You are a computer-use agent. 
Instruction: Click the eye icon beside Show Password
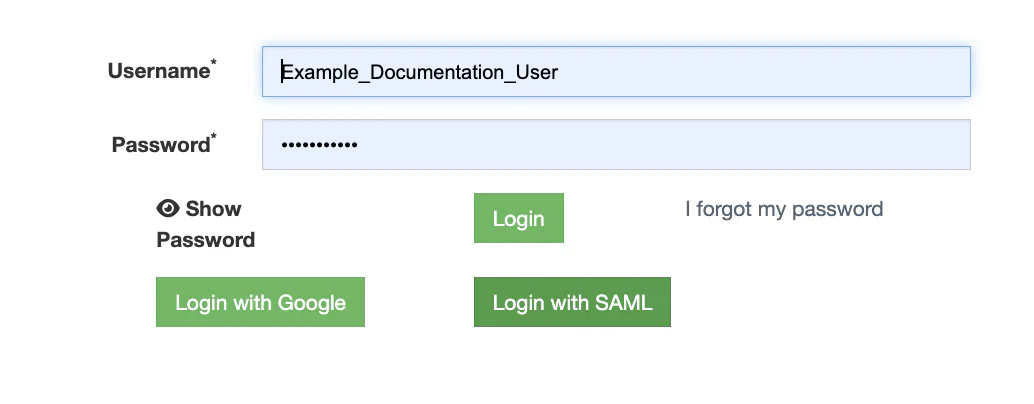168,208
